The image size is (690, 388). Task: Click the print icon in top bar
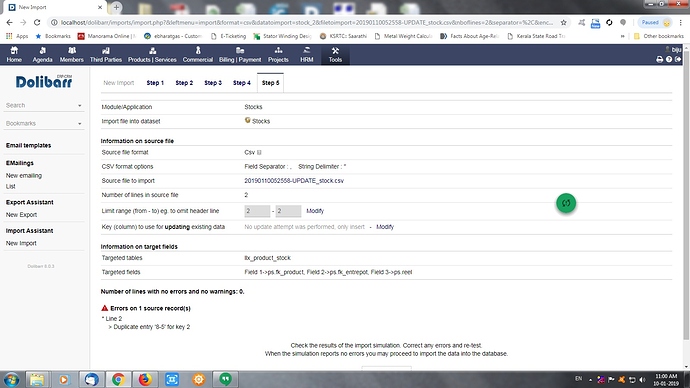tap(659, 59)
